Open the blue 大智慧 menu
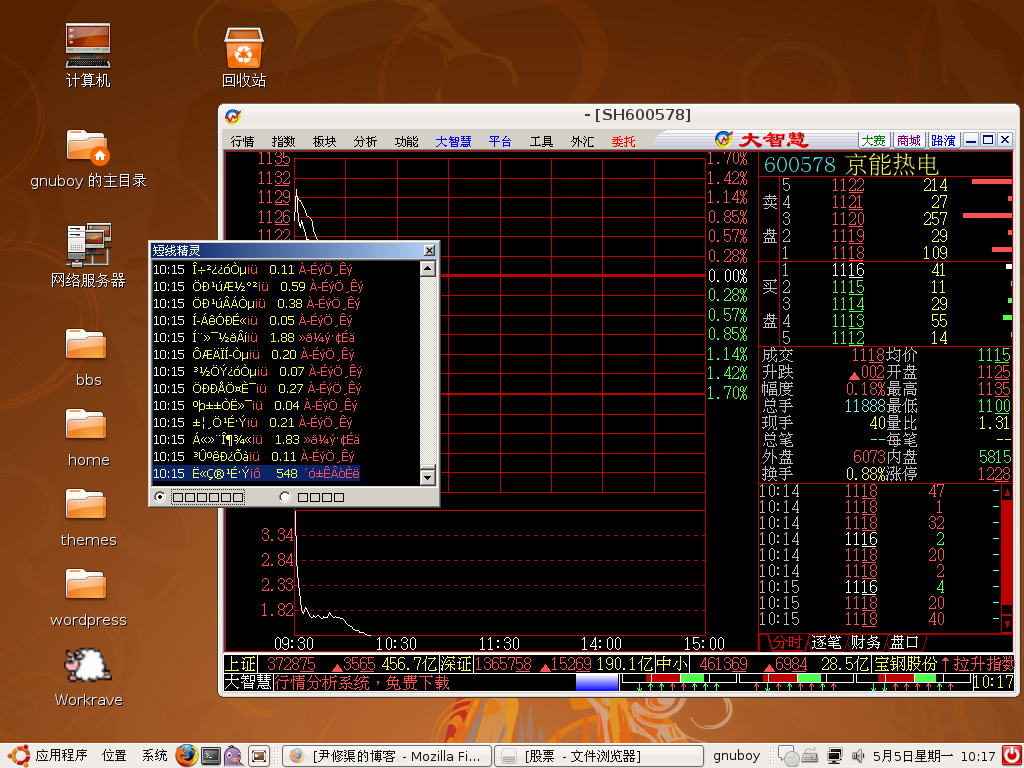 click(x=453, y=141)
